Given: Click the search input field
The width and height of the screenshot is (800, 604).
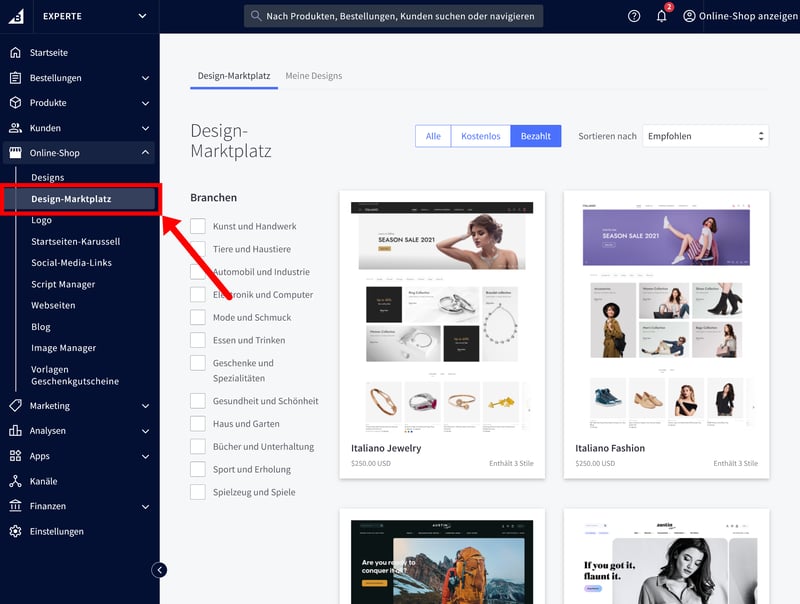Looking at the screenshot, I should pos(394,16).
